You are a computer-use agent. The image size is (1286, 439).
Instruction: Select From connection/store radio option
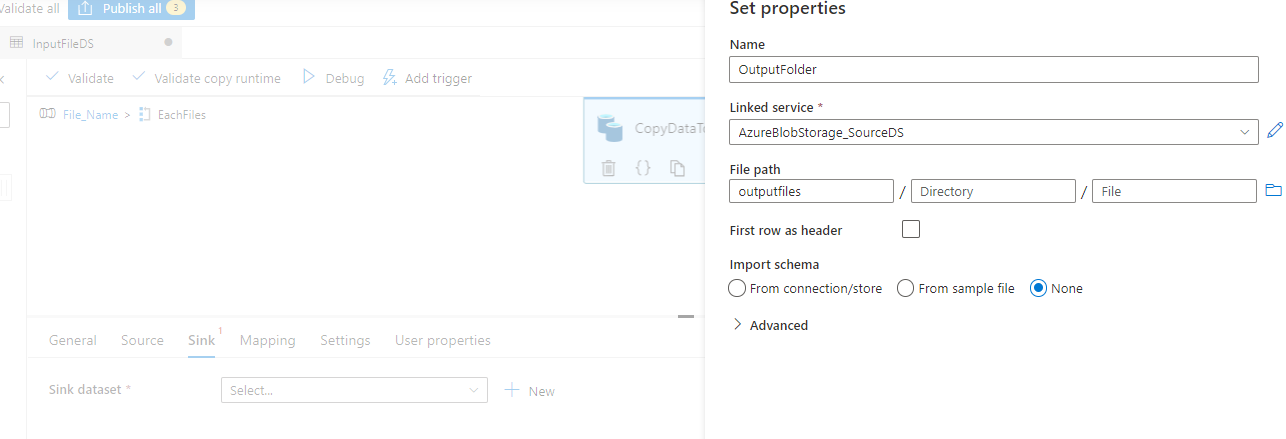(737, 288)
